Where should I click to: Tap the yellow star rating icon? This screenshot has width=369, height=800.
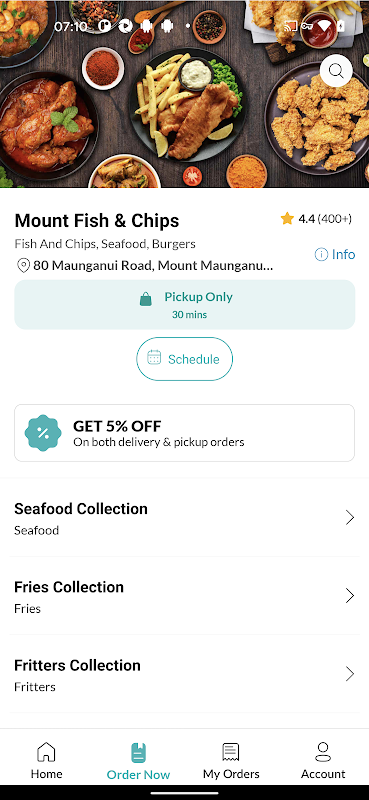pyautogui.click(x=287, y=219)
